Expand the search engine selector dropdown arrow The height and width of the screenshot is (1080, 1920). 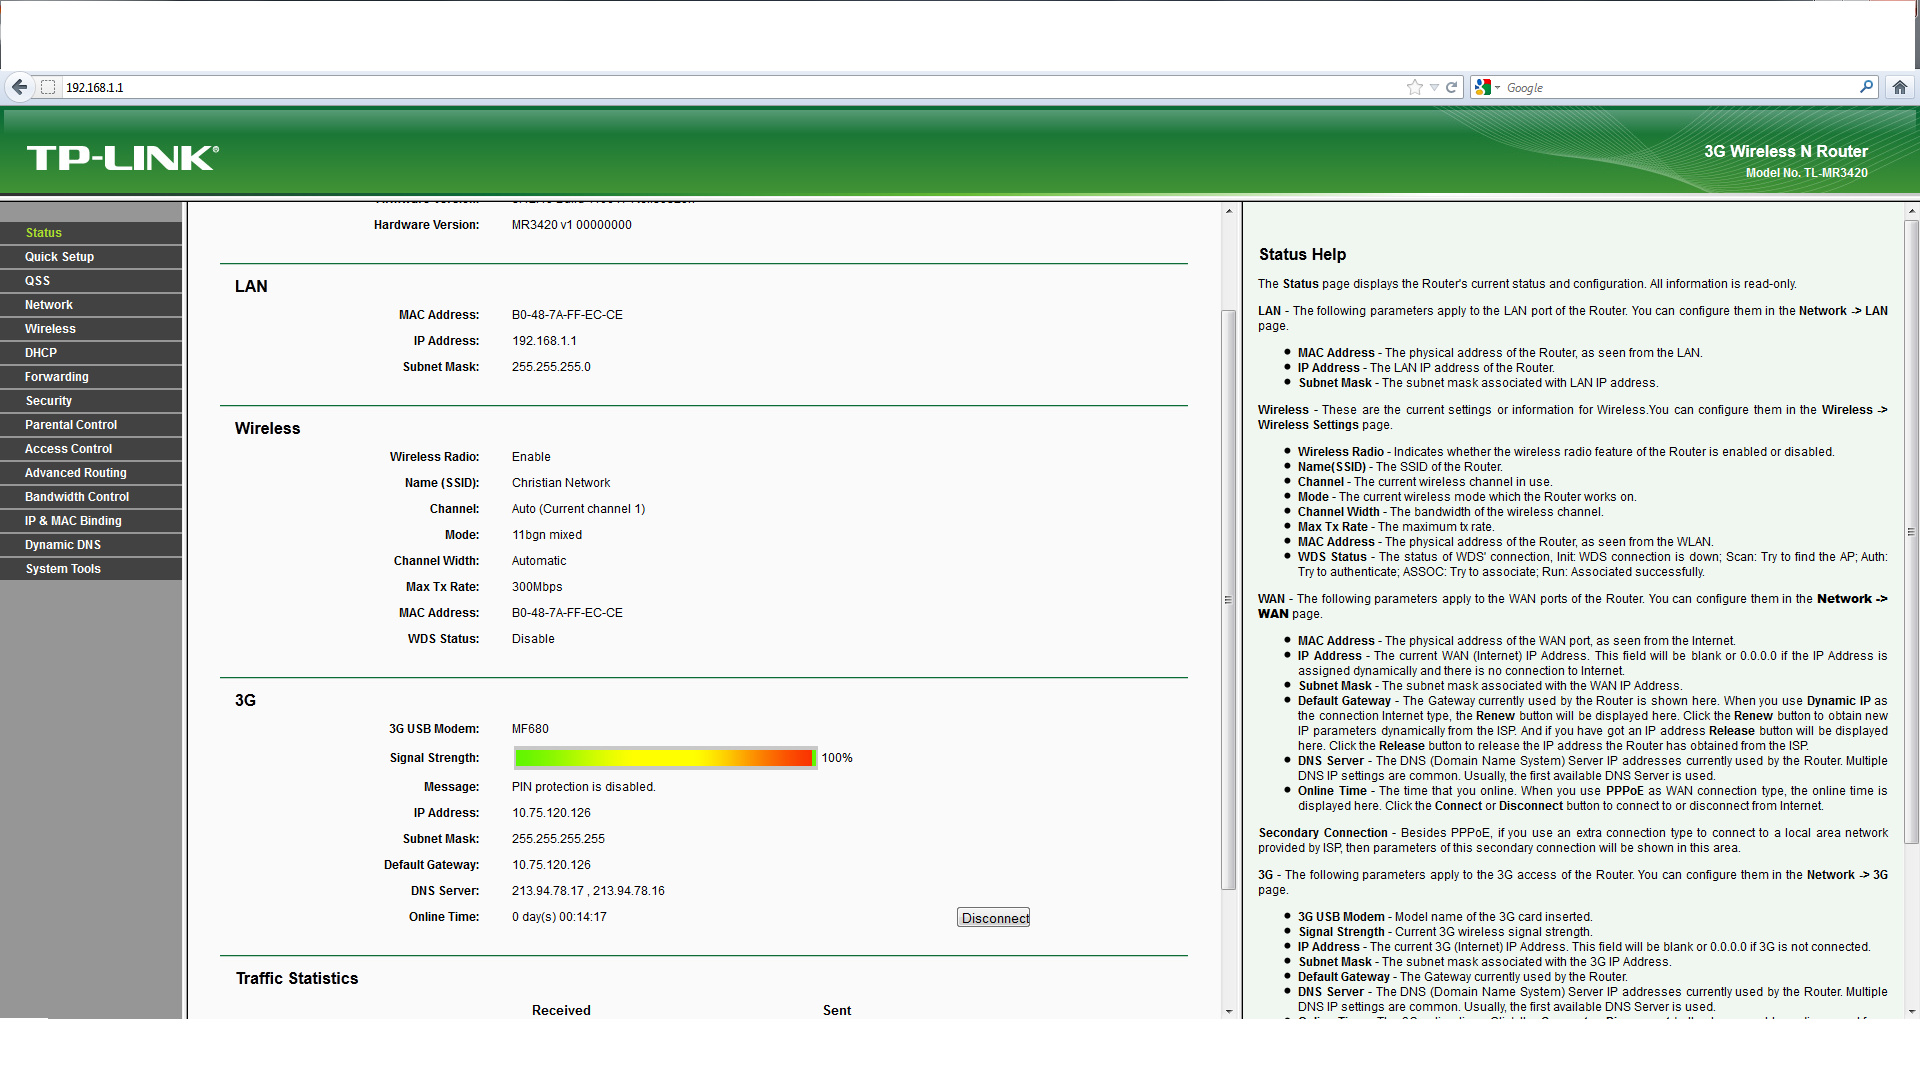pyautogui.click(x=1497, y=88)
